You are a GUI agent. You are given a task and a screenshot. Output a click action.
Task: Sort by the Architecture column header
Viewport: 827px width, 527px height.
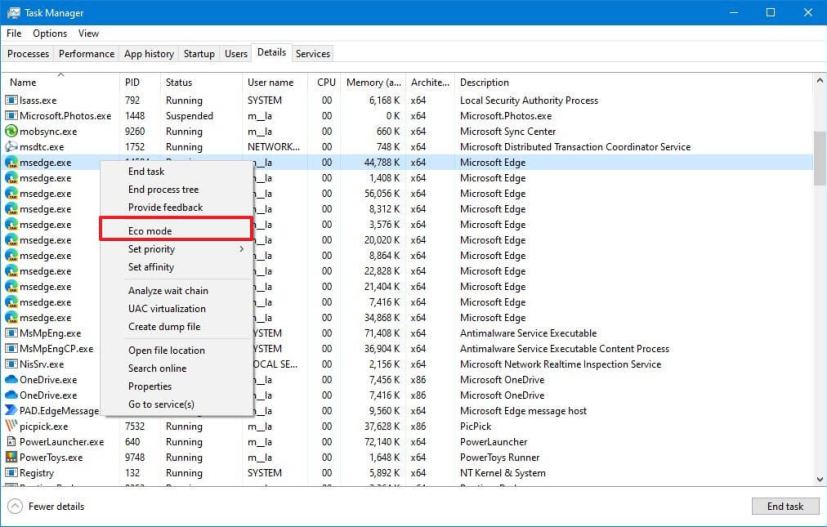(430, 82)
